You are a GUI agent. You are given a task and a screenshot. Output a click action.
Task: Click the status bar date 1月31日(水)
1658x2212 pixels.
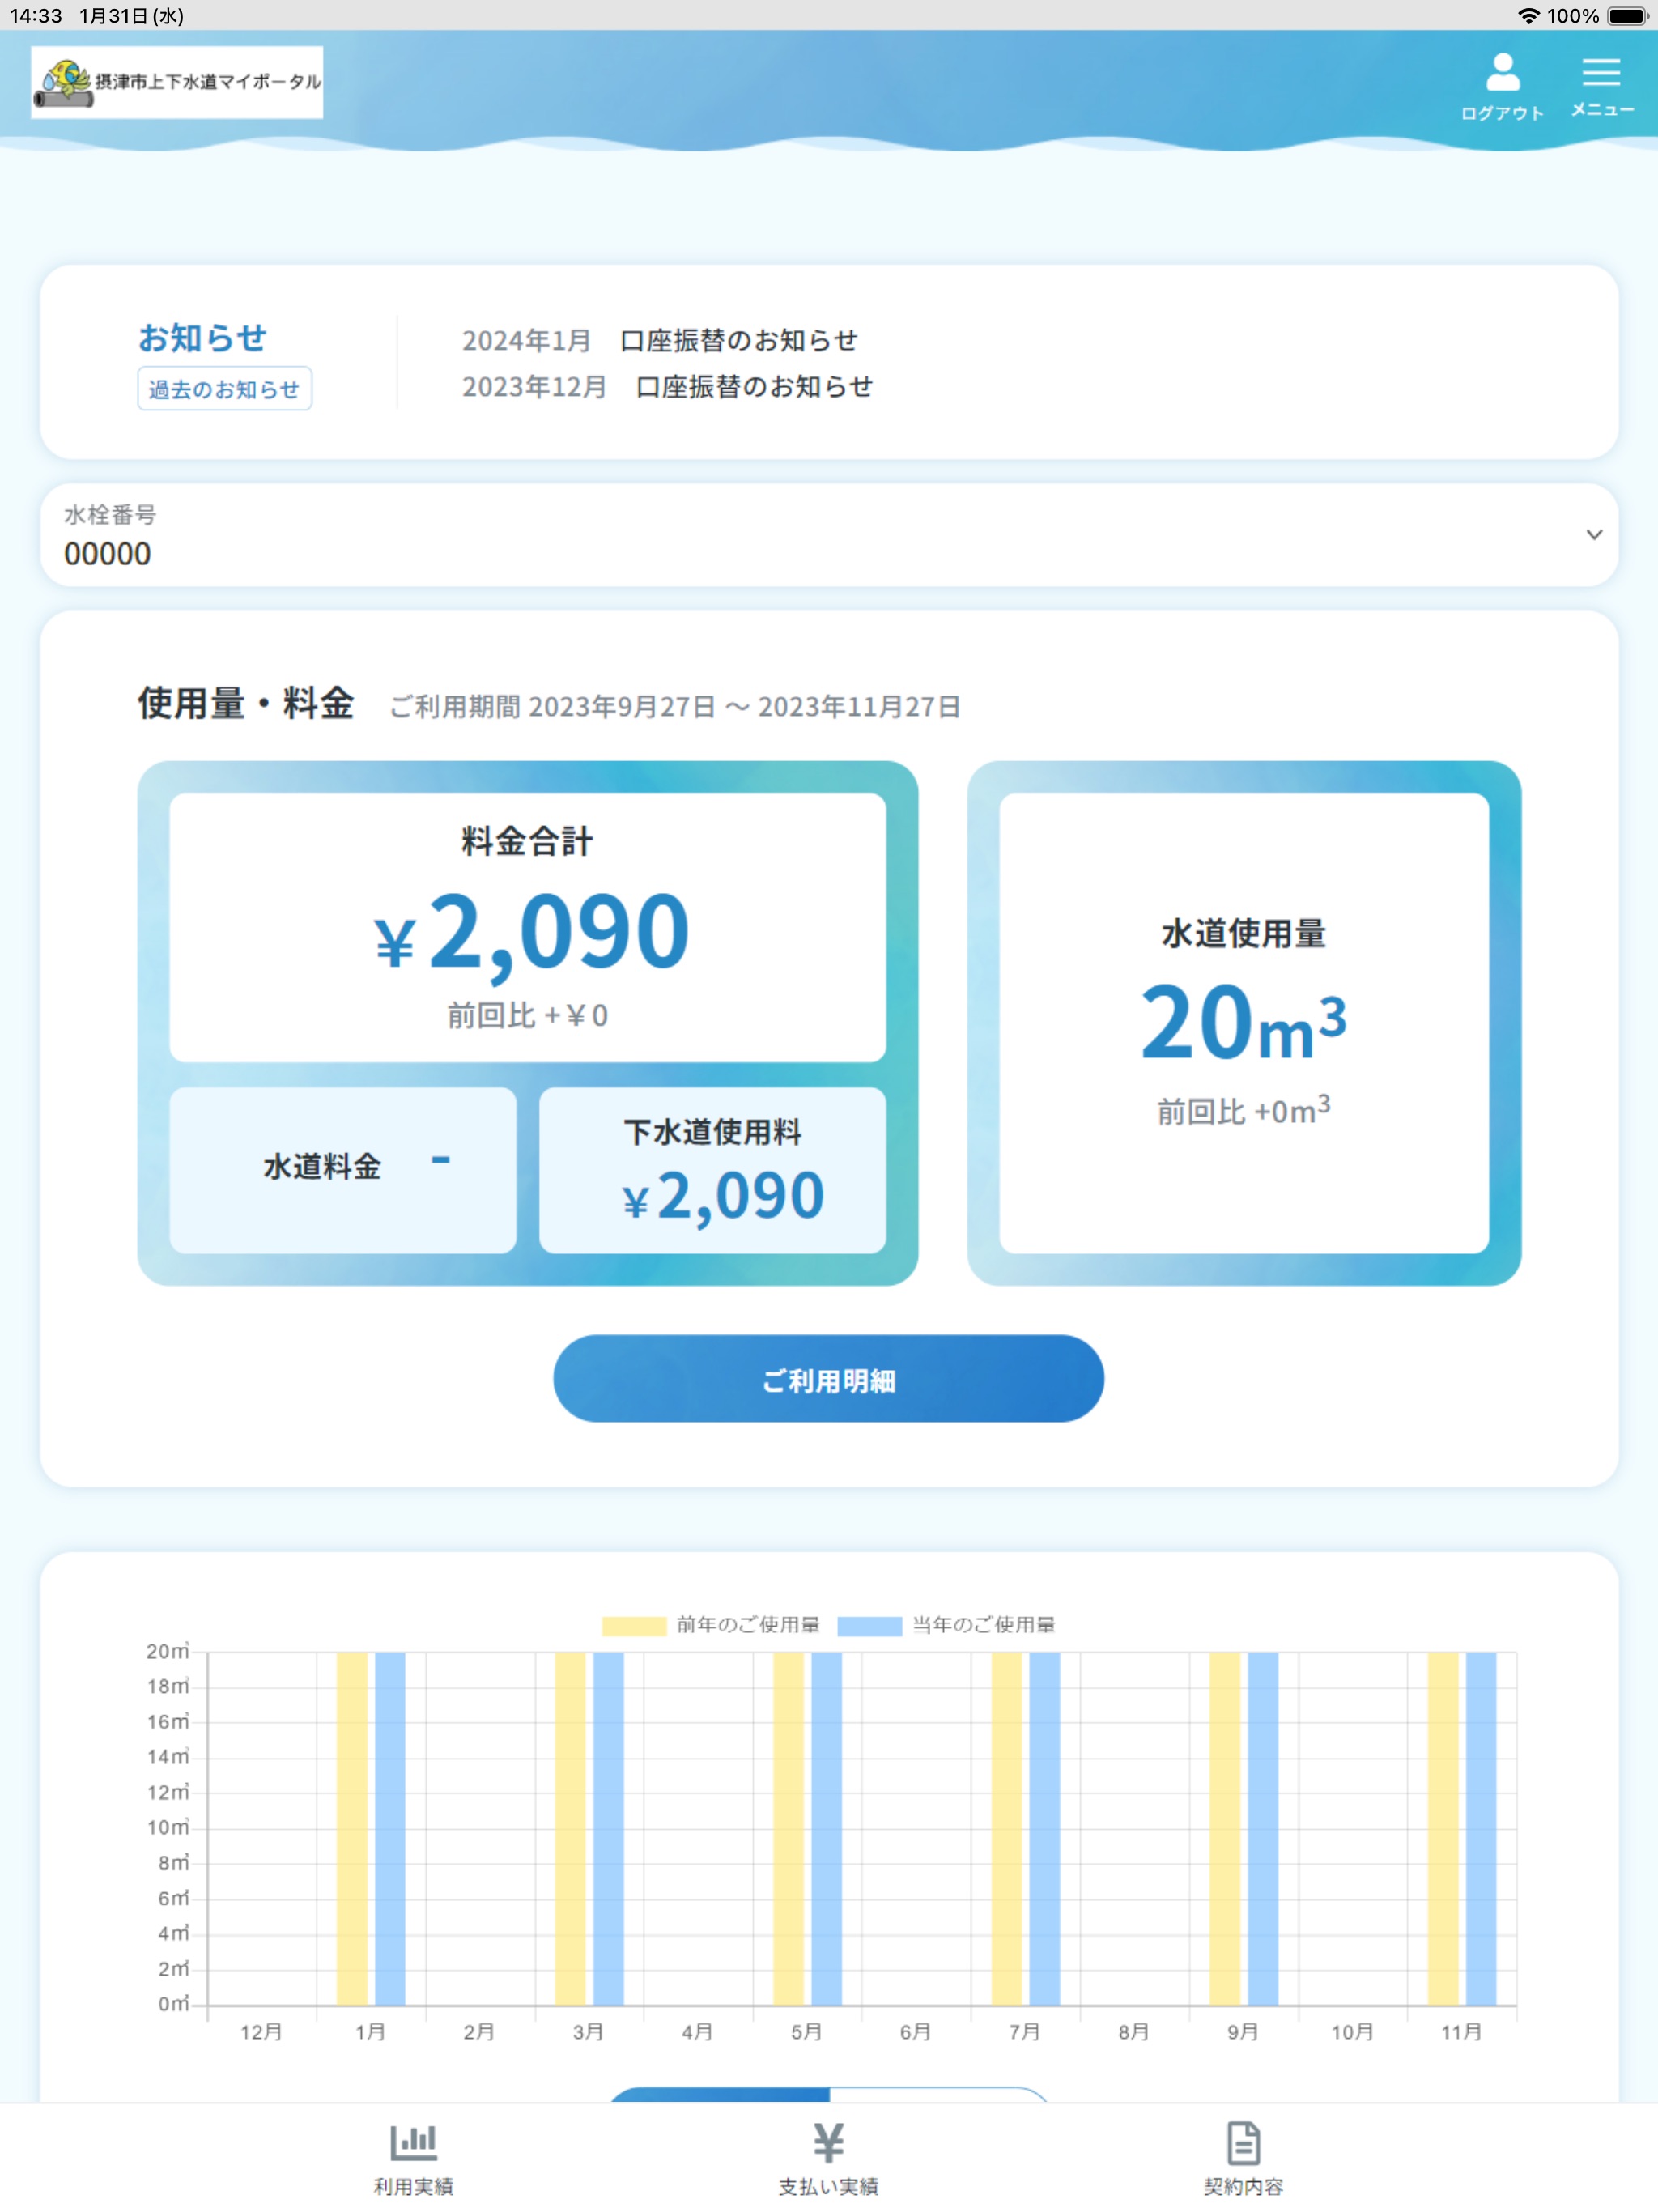[x=131, y=15]
